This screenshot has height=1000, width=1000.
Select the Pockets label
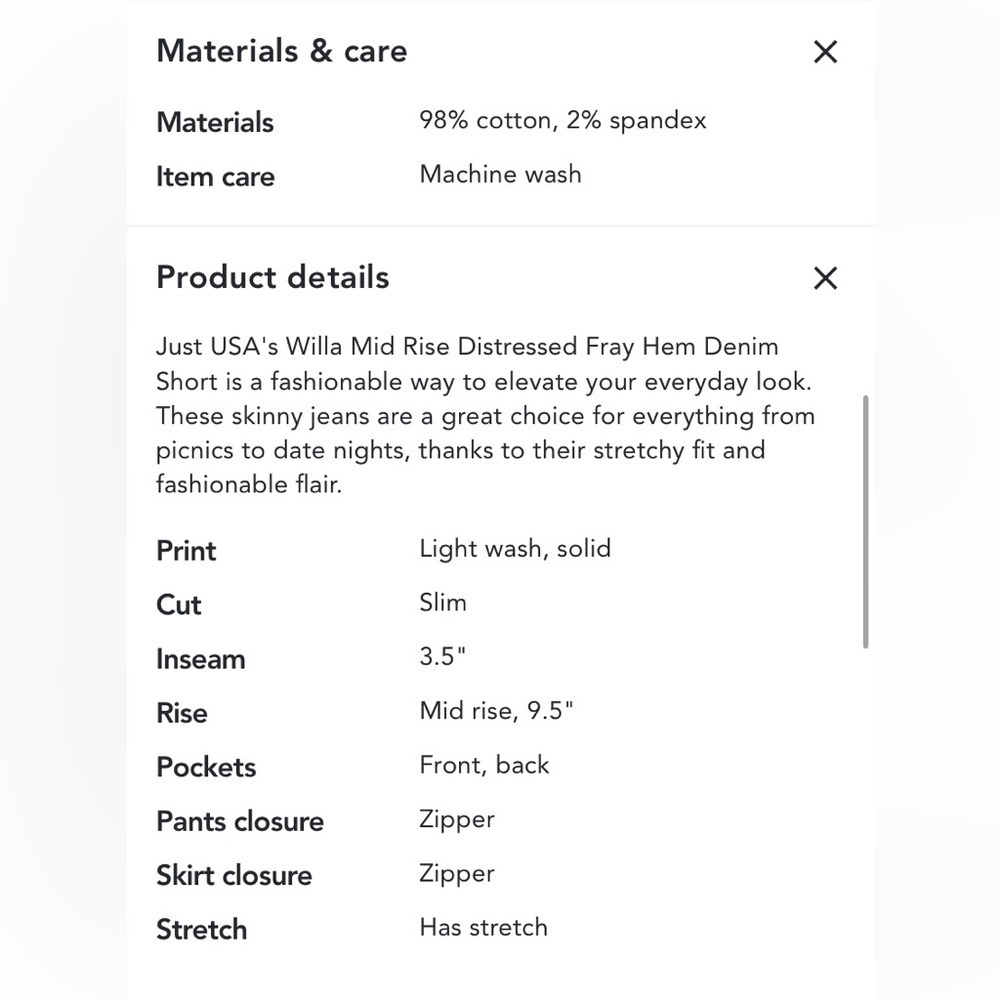(206, 767)
